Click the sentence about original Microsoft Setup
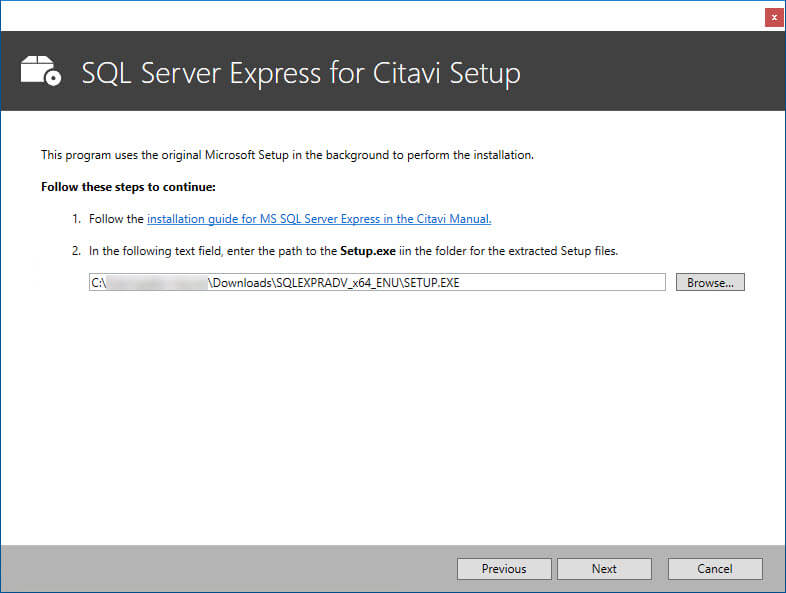The image size is (786, 593). pos(287,155)
